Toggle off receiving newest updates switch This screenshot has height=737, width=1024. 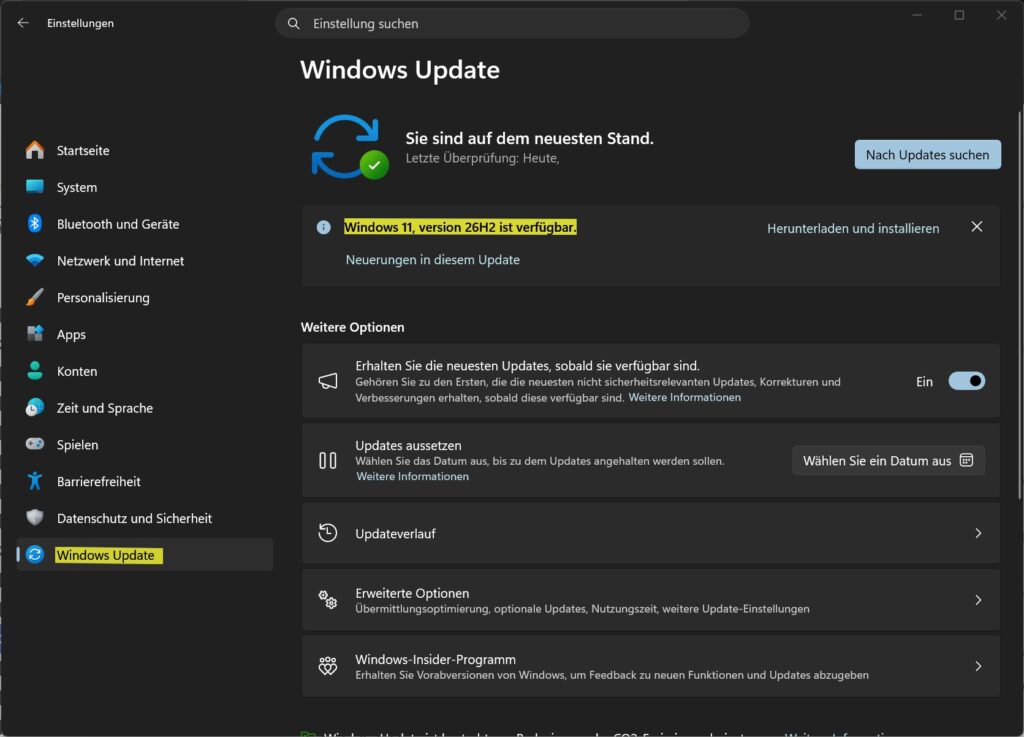click(x=967, y=381)
